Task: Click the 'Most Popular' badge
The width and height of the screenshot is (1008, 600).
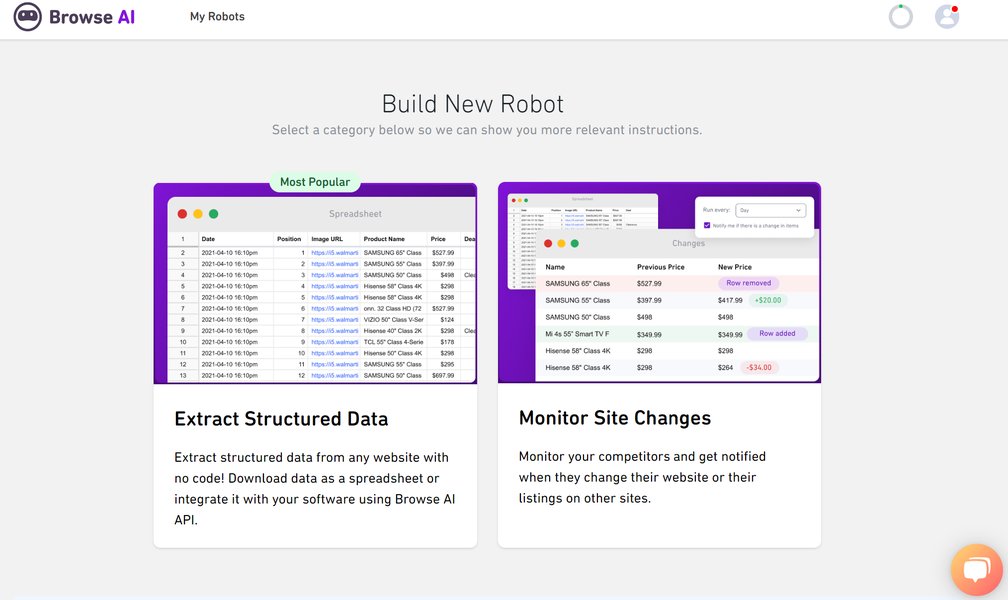Action: pyautogui.click(x=314, y=181)
